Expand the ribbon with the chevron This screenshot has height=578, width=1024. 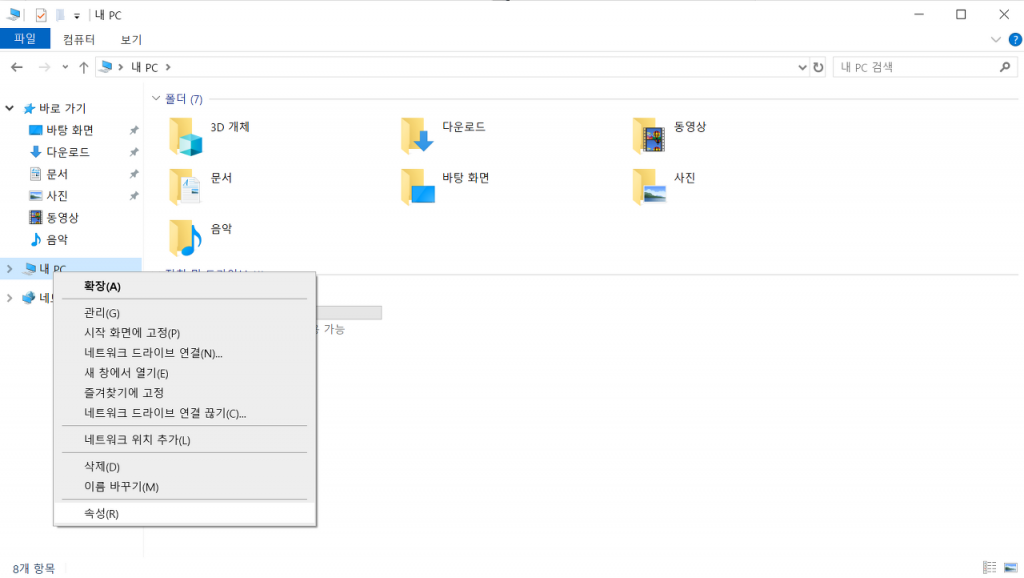[x=996, y=40]
